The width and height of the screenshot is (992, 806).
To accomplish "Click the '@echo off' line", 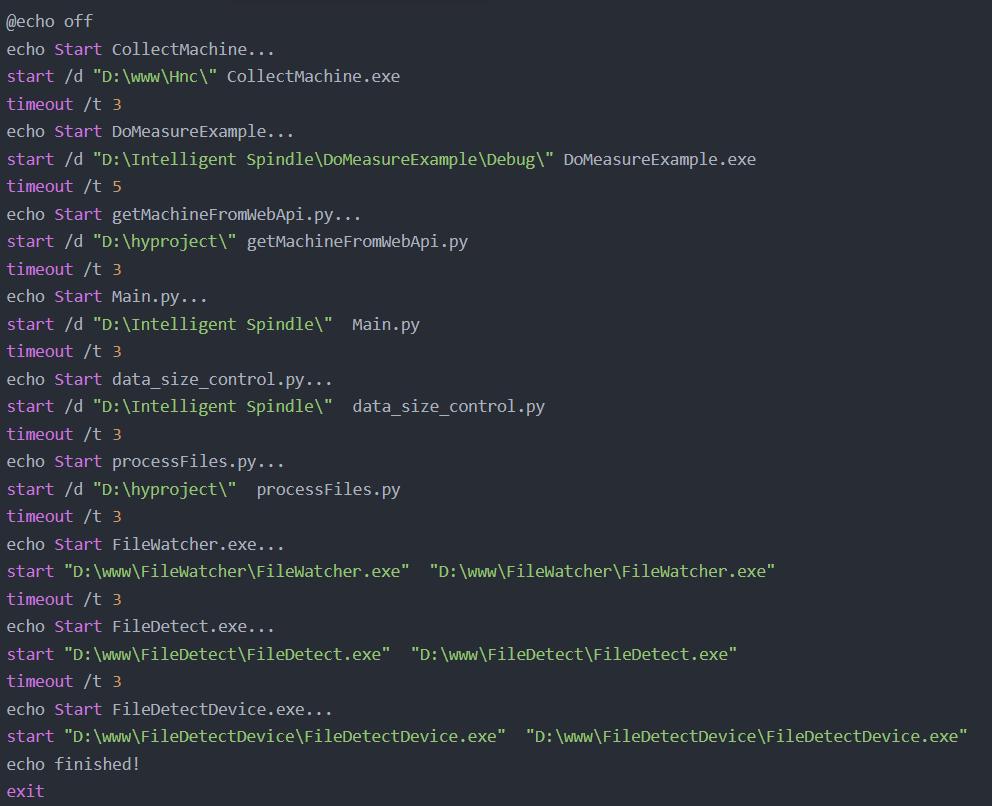I will pos(49,22).
